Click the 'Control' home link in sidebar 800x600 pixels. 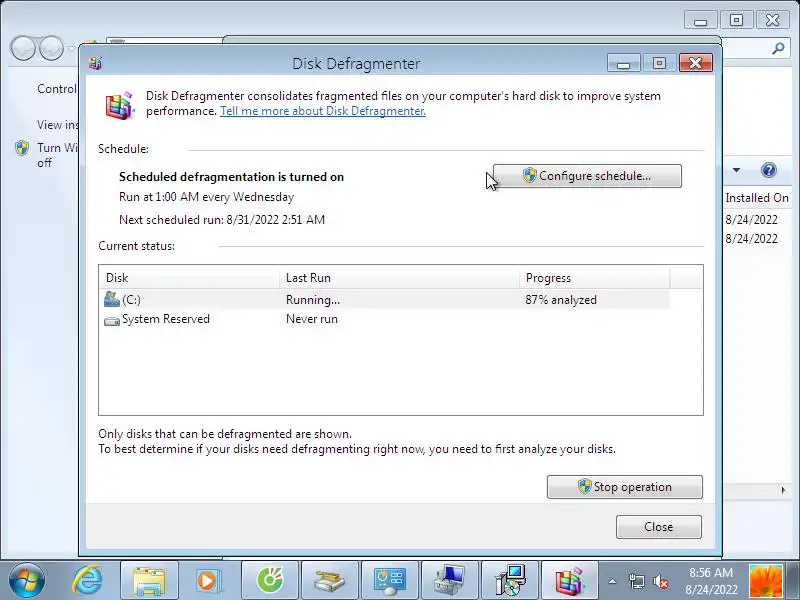(x=57, y=89)
